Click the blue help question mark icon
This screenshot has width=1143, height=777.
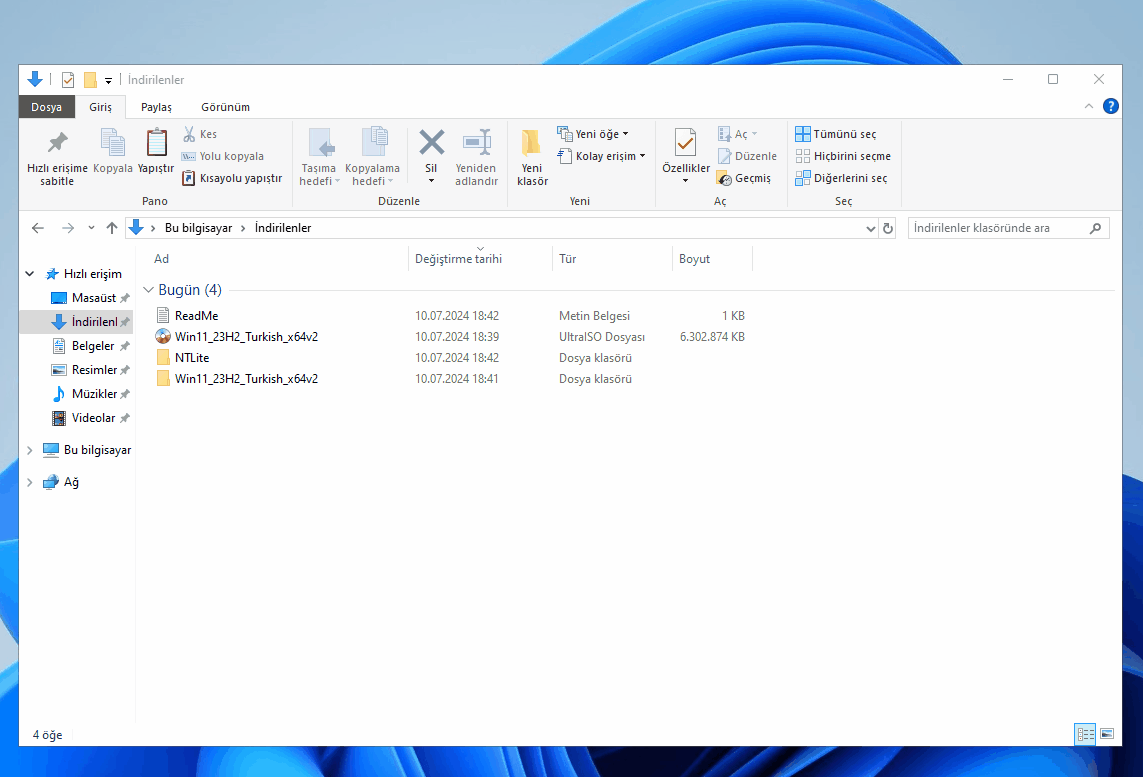(x=1110, y=106)
